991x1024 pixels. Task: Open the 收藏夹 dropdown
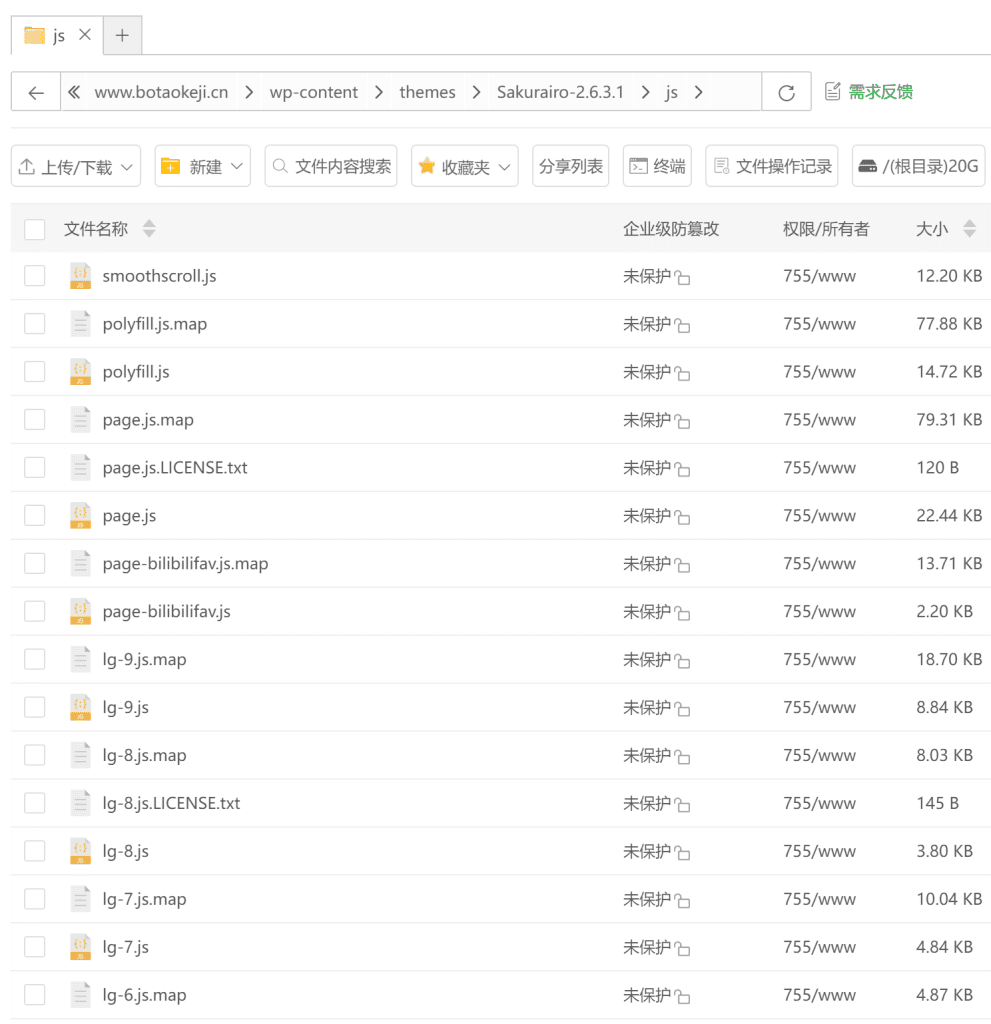tap(464, 167)
